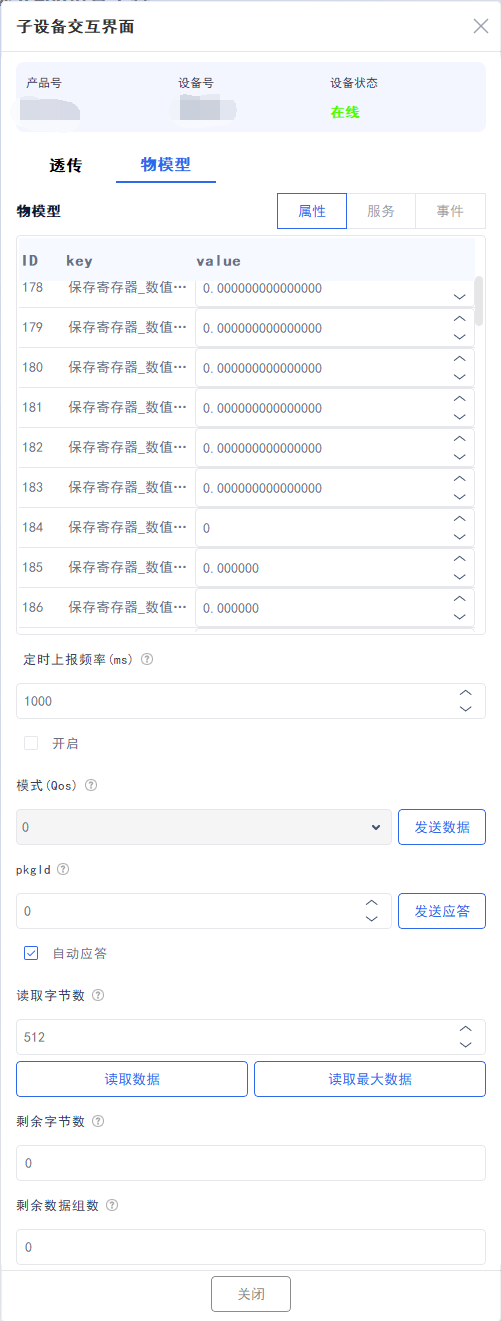Switch to the 透传 tab
Screen dimensions: 501x1321
(66, 165)
